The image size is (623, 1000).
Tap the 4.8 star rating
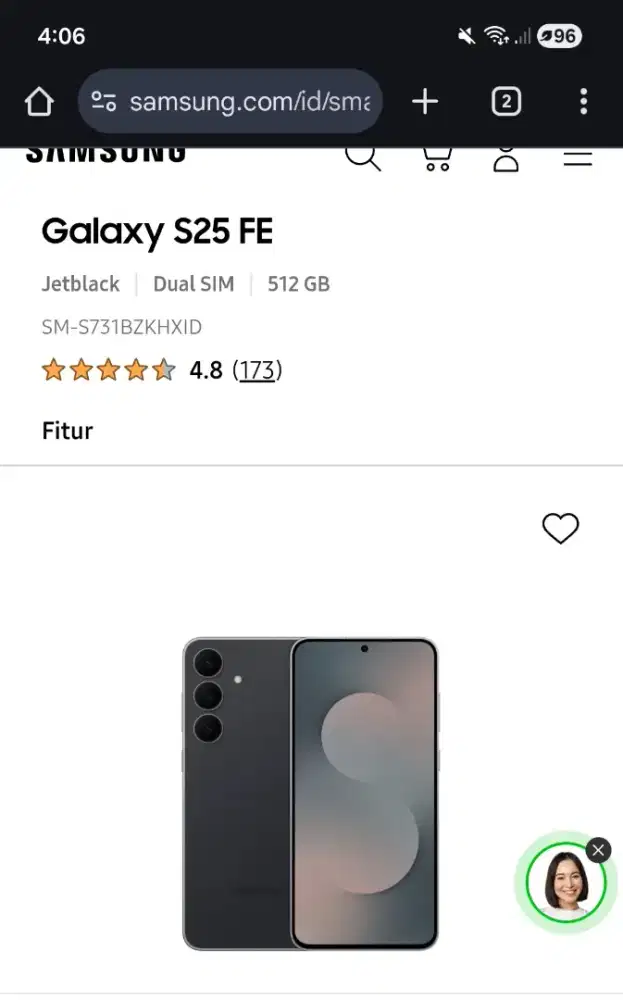[203, 370]
